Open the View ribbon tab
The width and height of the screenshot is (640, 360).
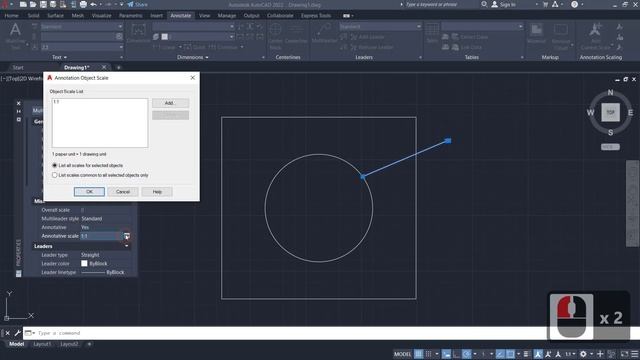coord(204,16)
